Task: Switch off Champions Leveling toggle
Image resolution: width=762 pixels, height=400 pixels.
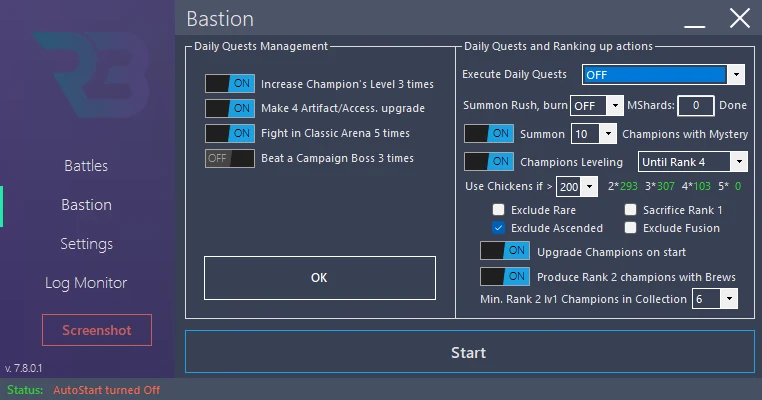Action: (x=489, y=162)
